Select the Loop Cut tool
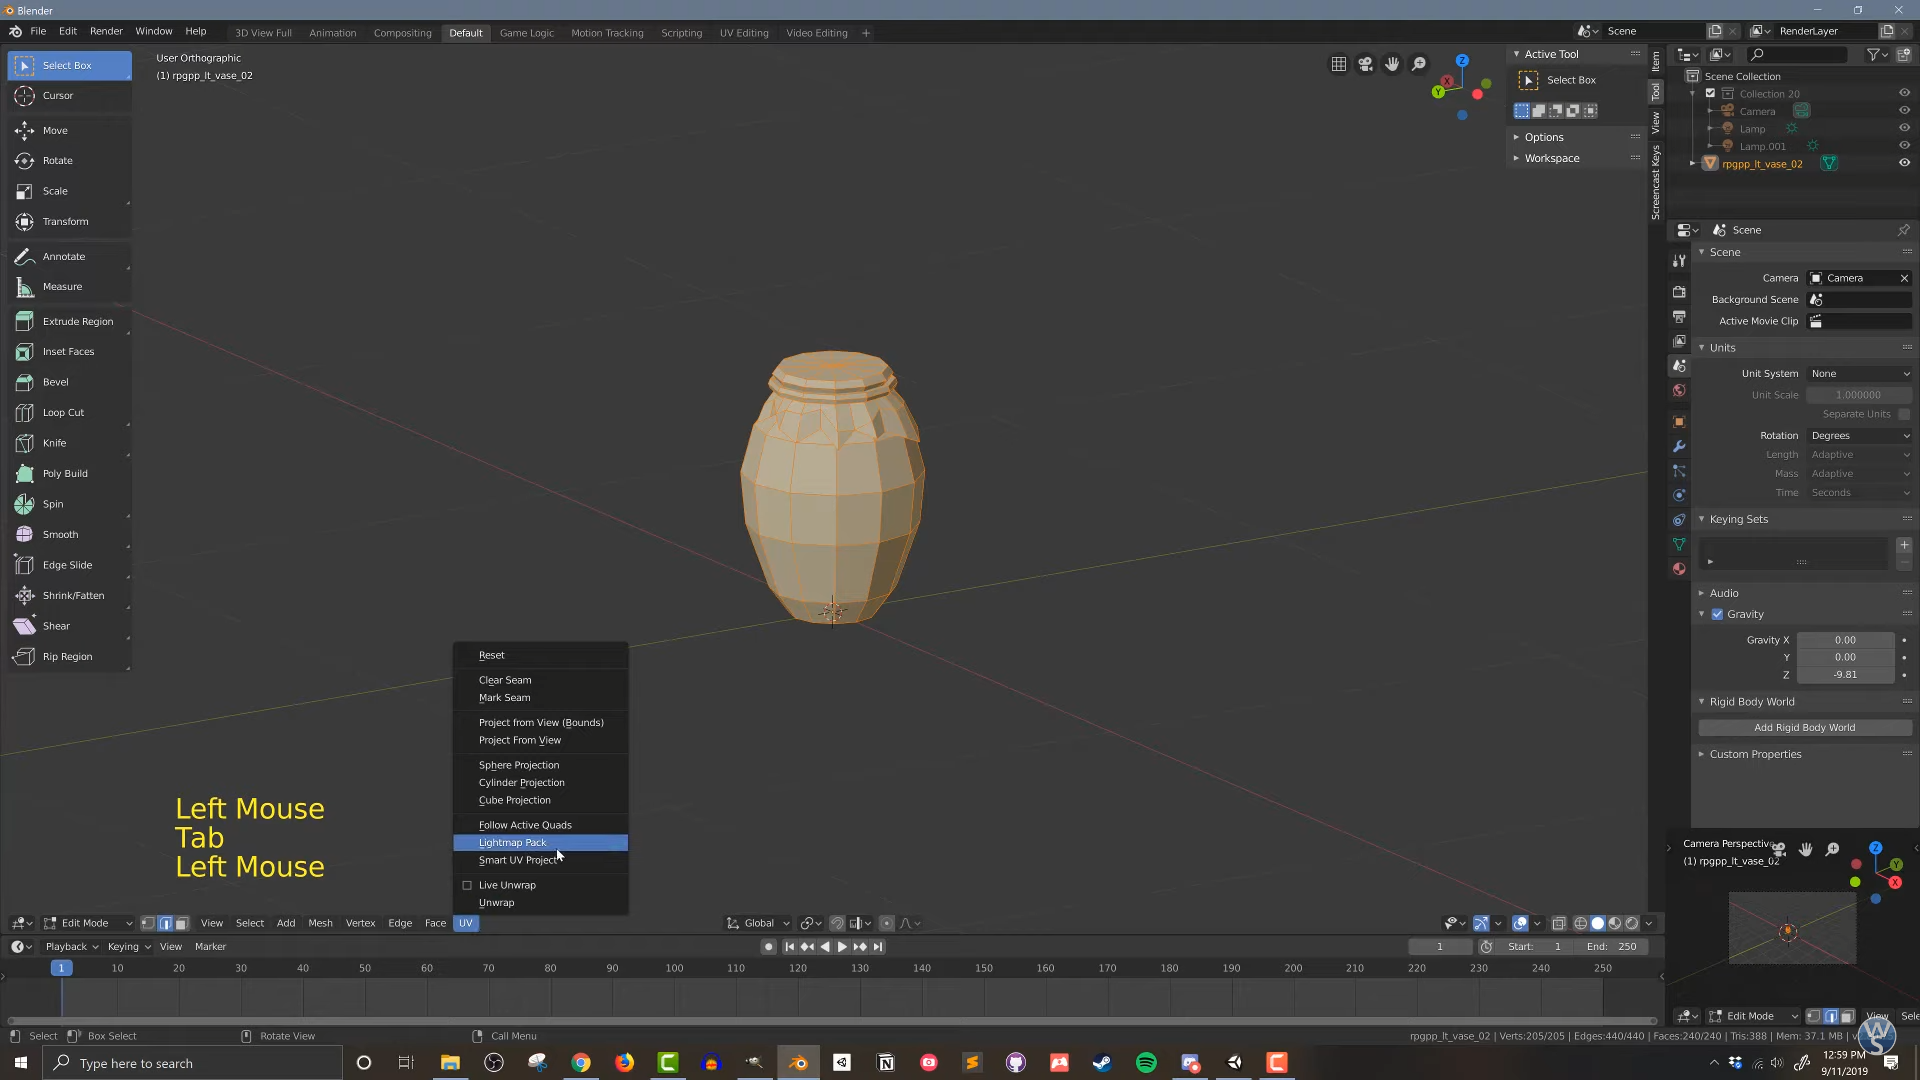Image resolution: width=1920 pixels, height=1080 pixels. pyautogui.click(x=62, y=412)
